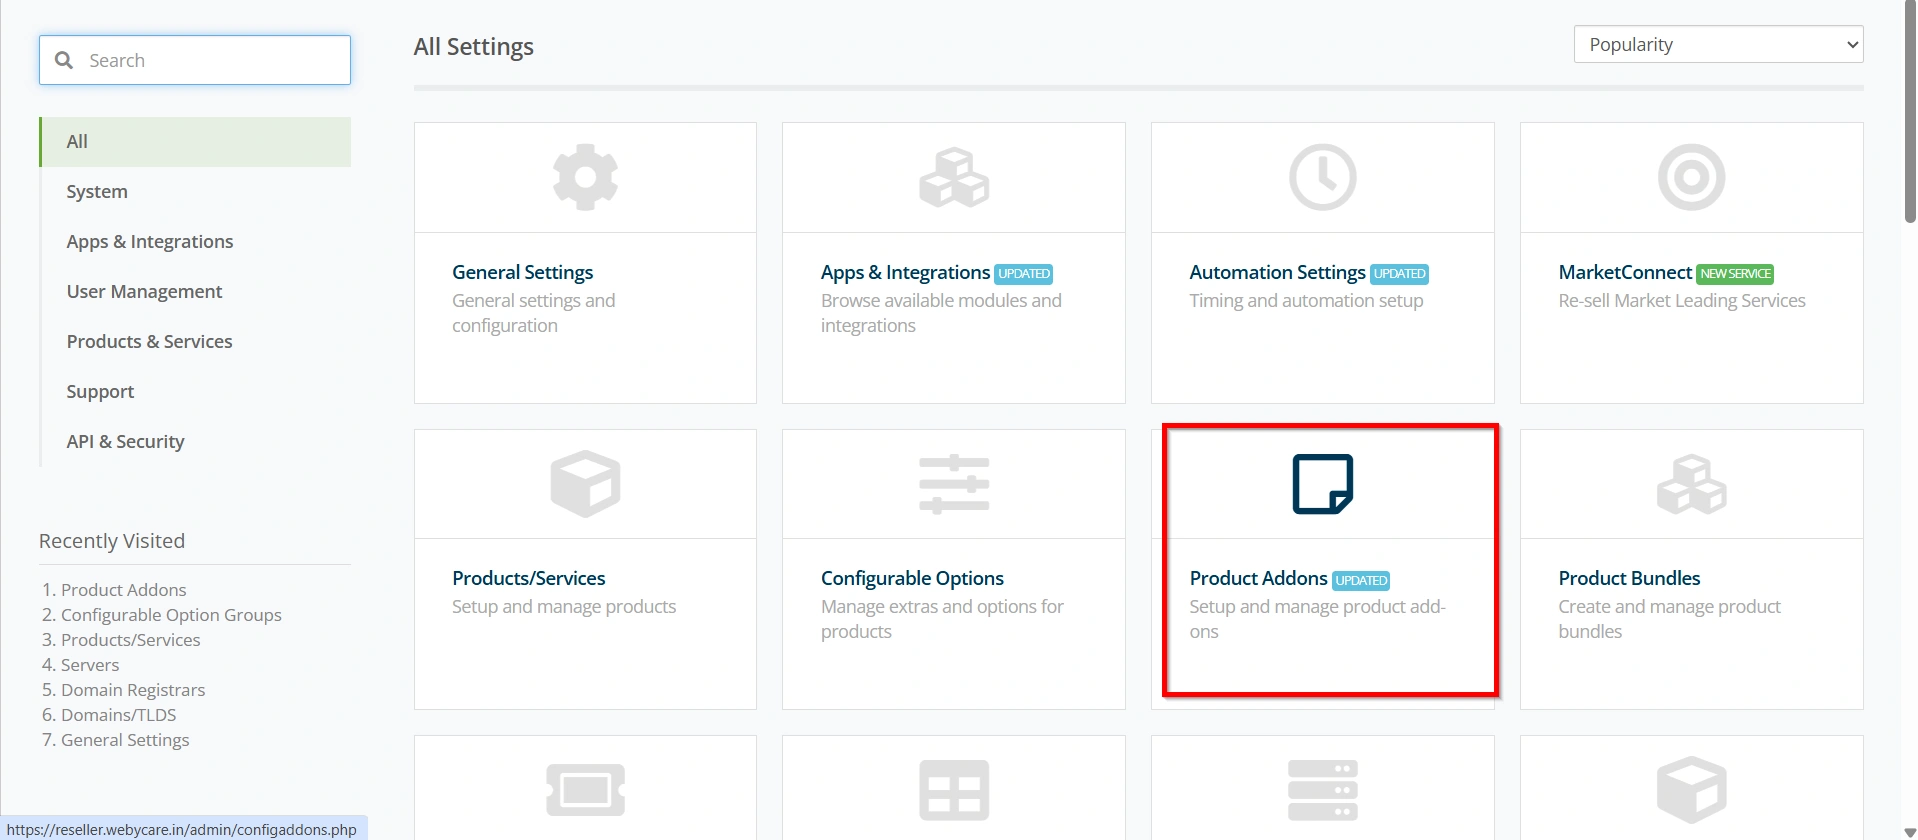Screen dimensions: 1918x840
Task: Click the General Settings gear icon
Action: pyautogui.click(x=585, y=178)
